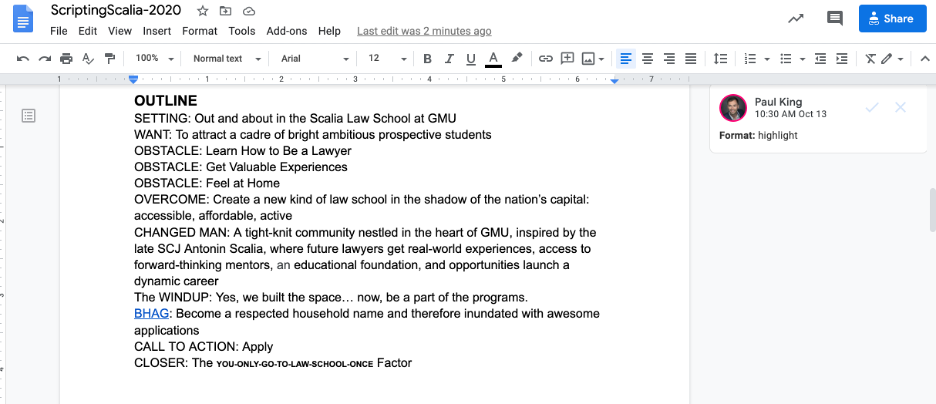Open line spacing options
Image resolution: width=936 pixels, height=404 pixels.
pyautogui.click(x=721, y=58)
